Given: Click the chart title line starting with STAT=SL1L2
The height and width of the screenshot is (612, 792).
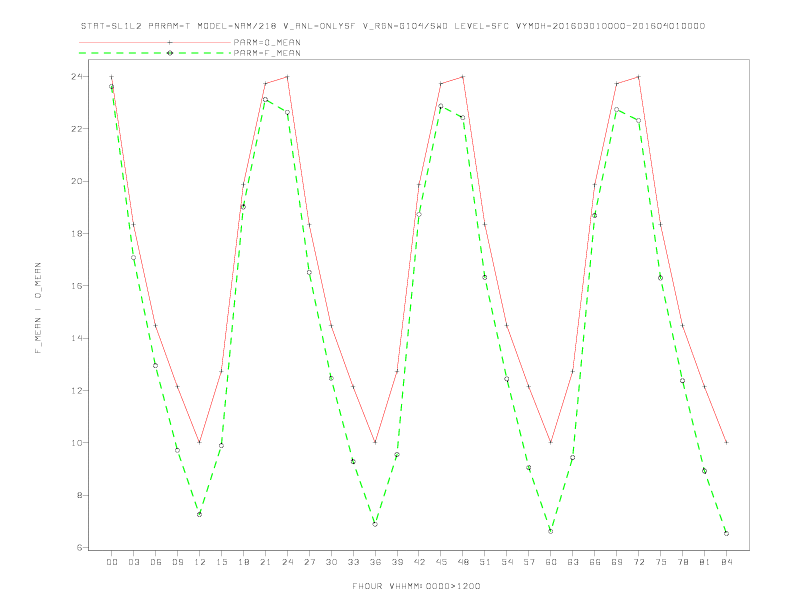Looking at the screenshot, I should (392, 26).
